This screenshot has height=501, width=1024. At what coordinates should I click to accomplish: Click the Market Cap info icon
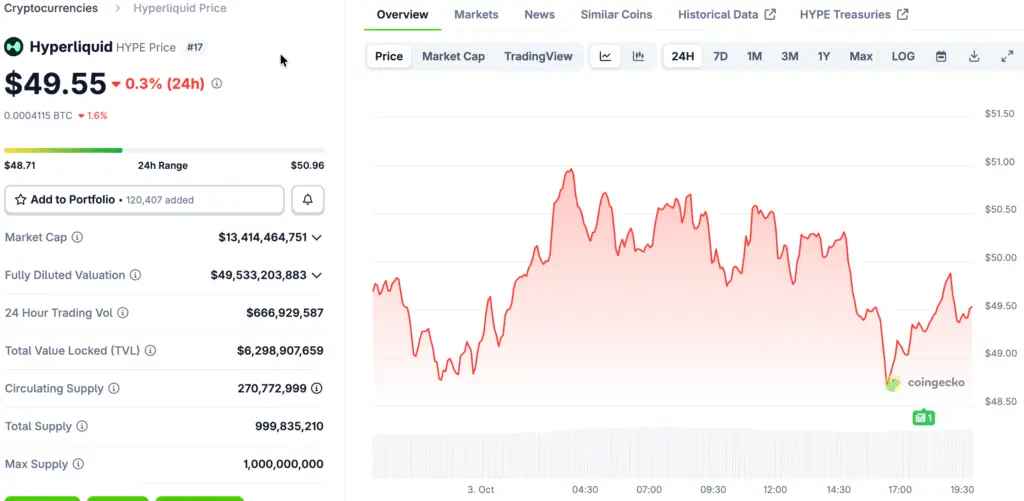[77, 238]
